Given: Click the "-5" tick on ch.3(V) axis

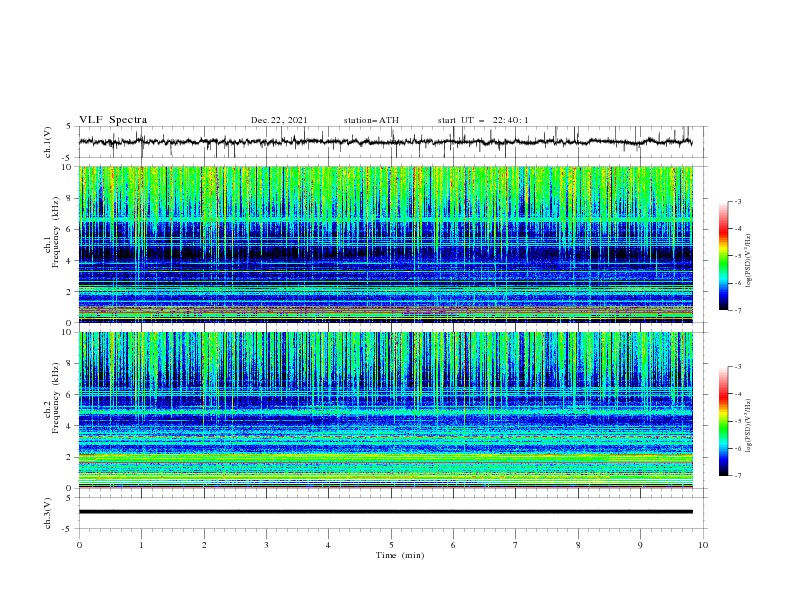Looking at the screenshot, I should pyautogui.click(x=67, y=529).
